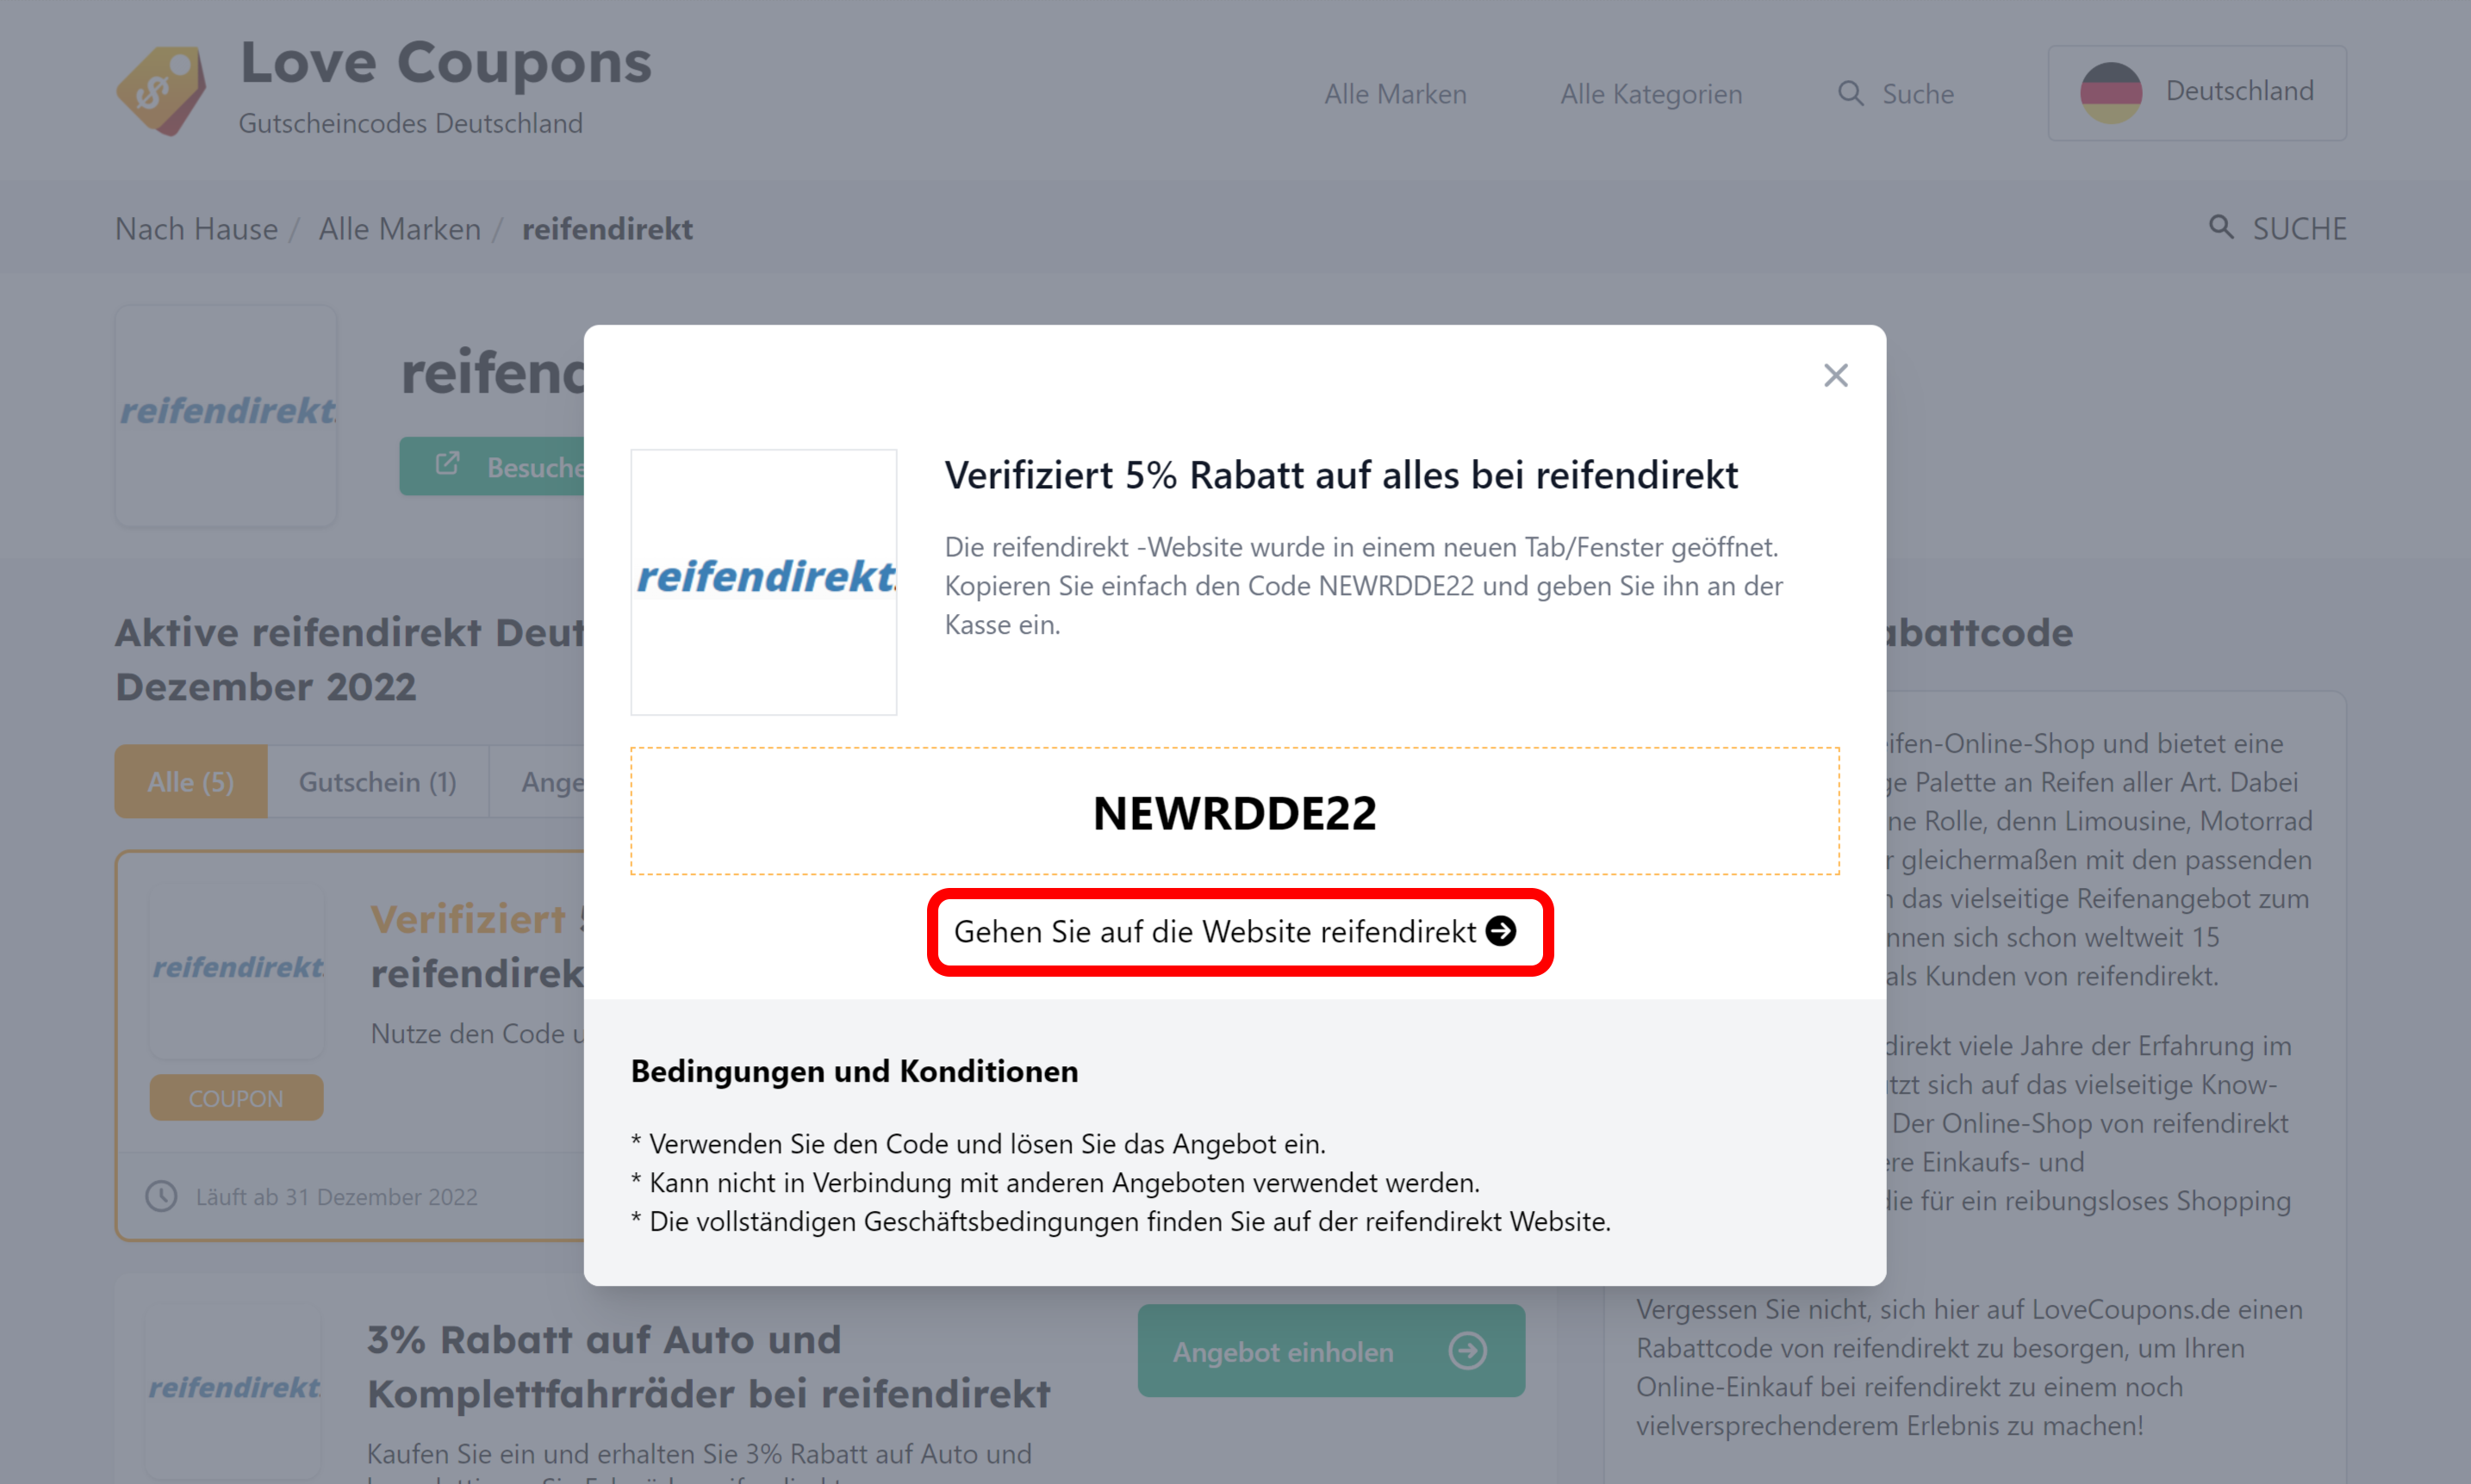
Task: Close the coupon code popup
Action: [x=1835, y=375]
